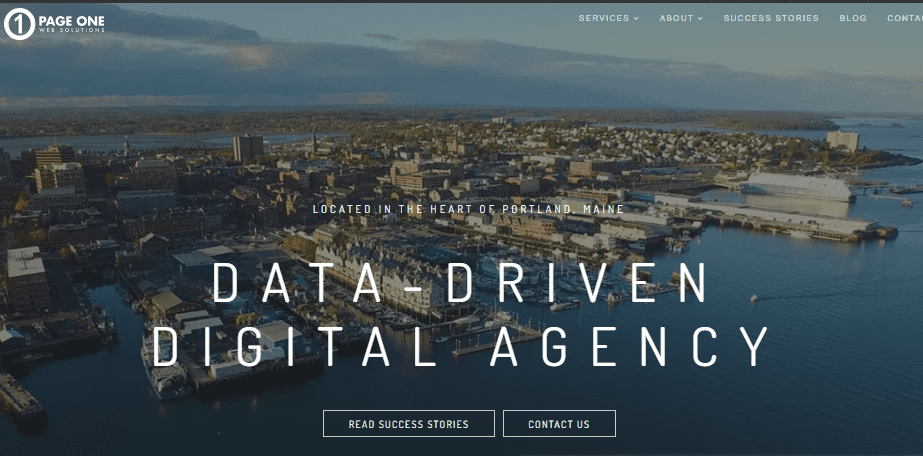Click the PAGE ONE logo text
This screenshot has width=923, height=456.
coord(71,19)
